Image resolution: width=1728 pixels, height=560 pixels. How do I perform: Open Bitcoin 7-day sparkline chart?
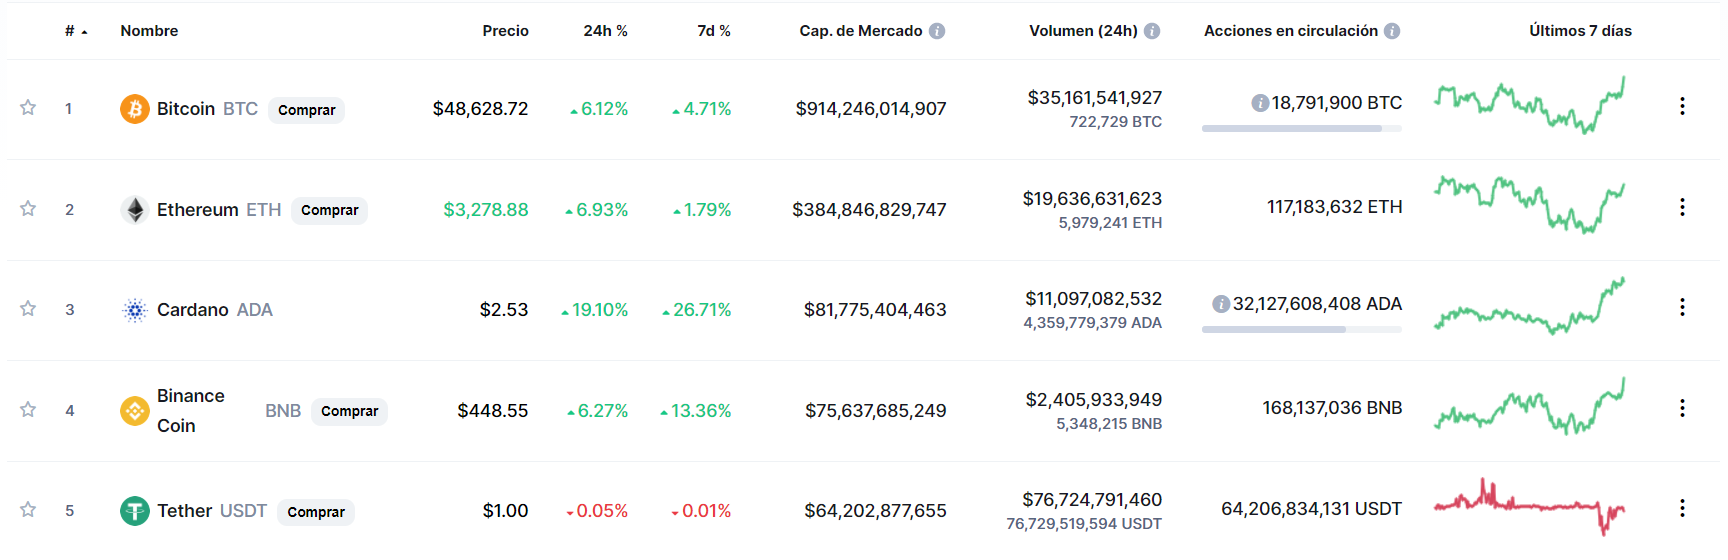tap(1529, 105)
